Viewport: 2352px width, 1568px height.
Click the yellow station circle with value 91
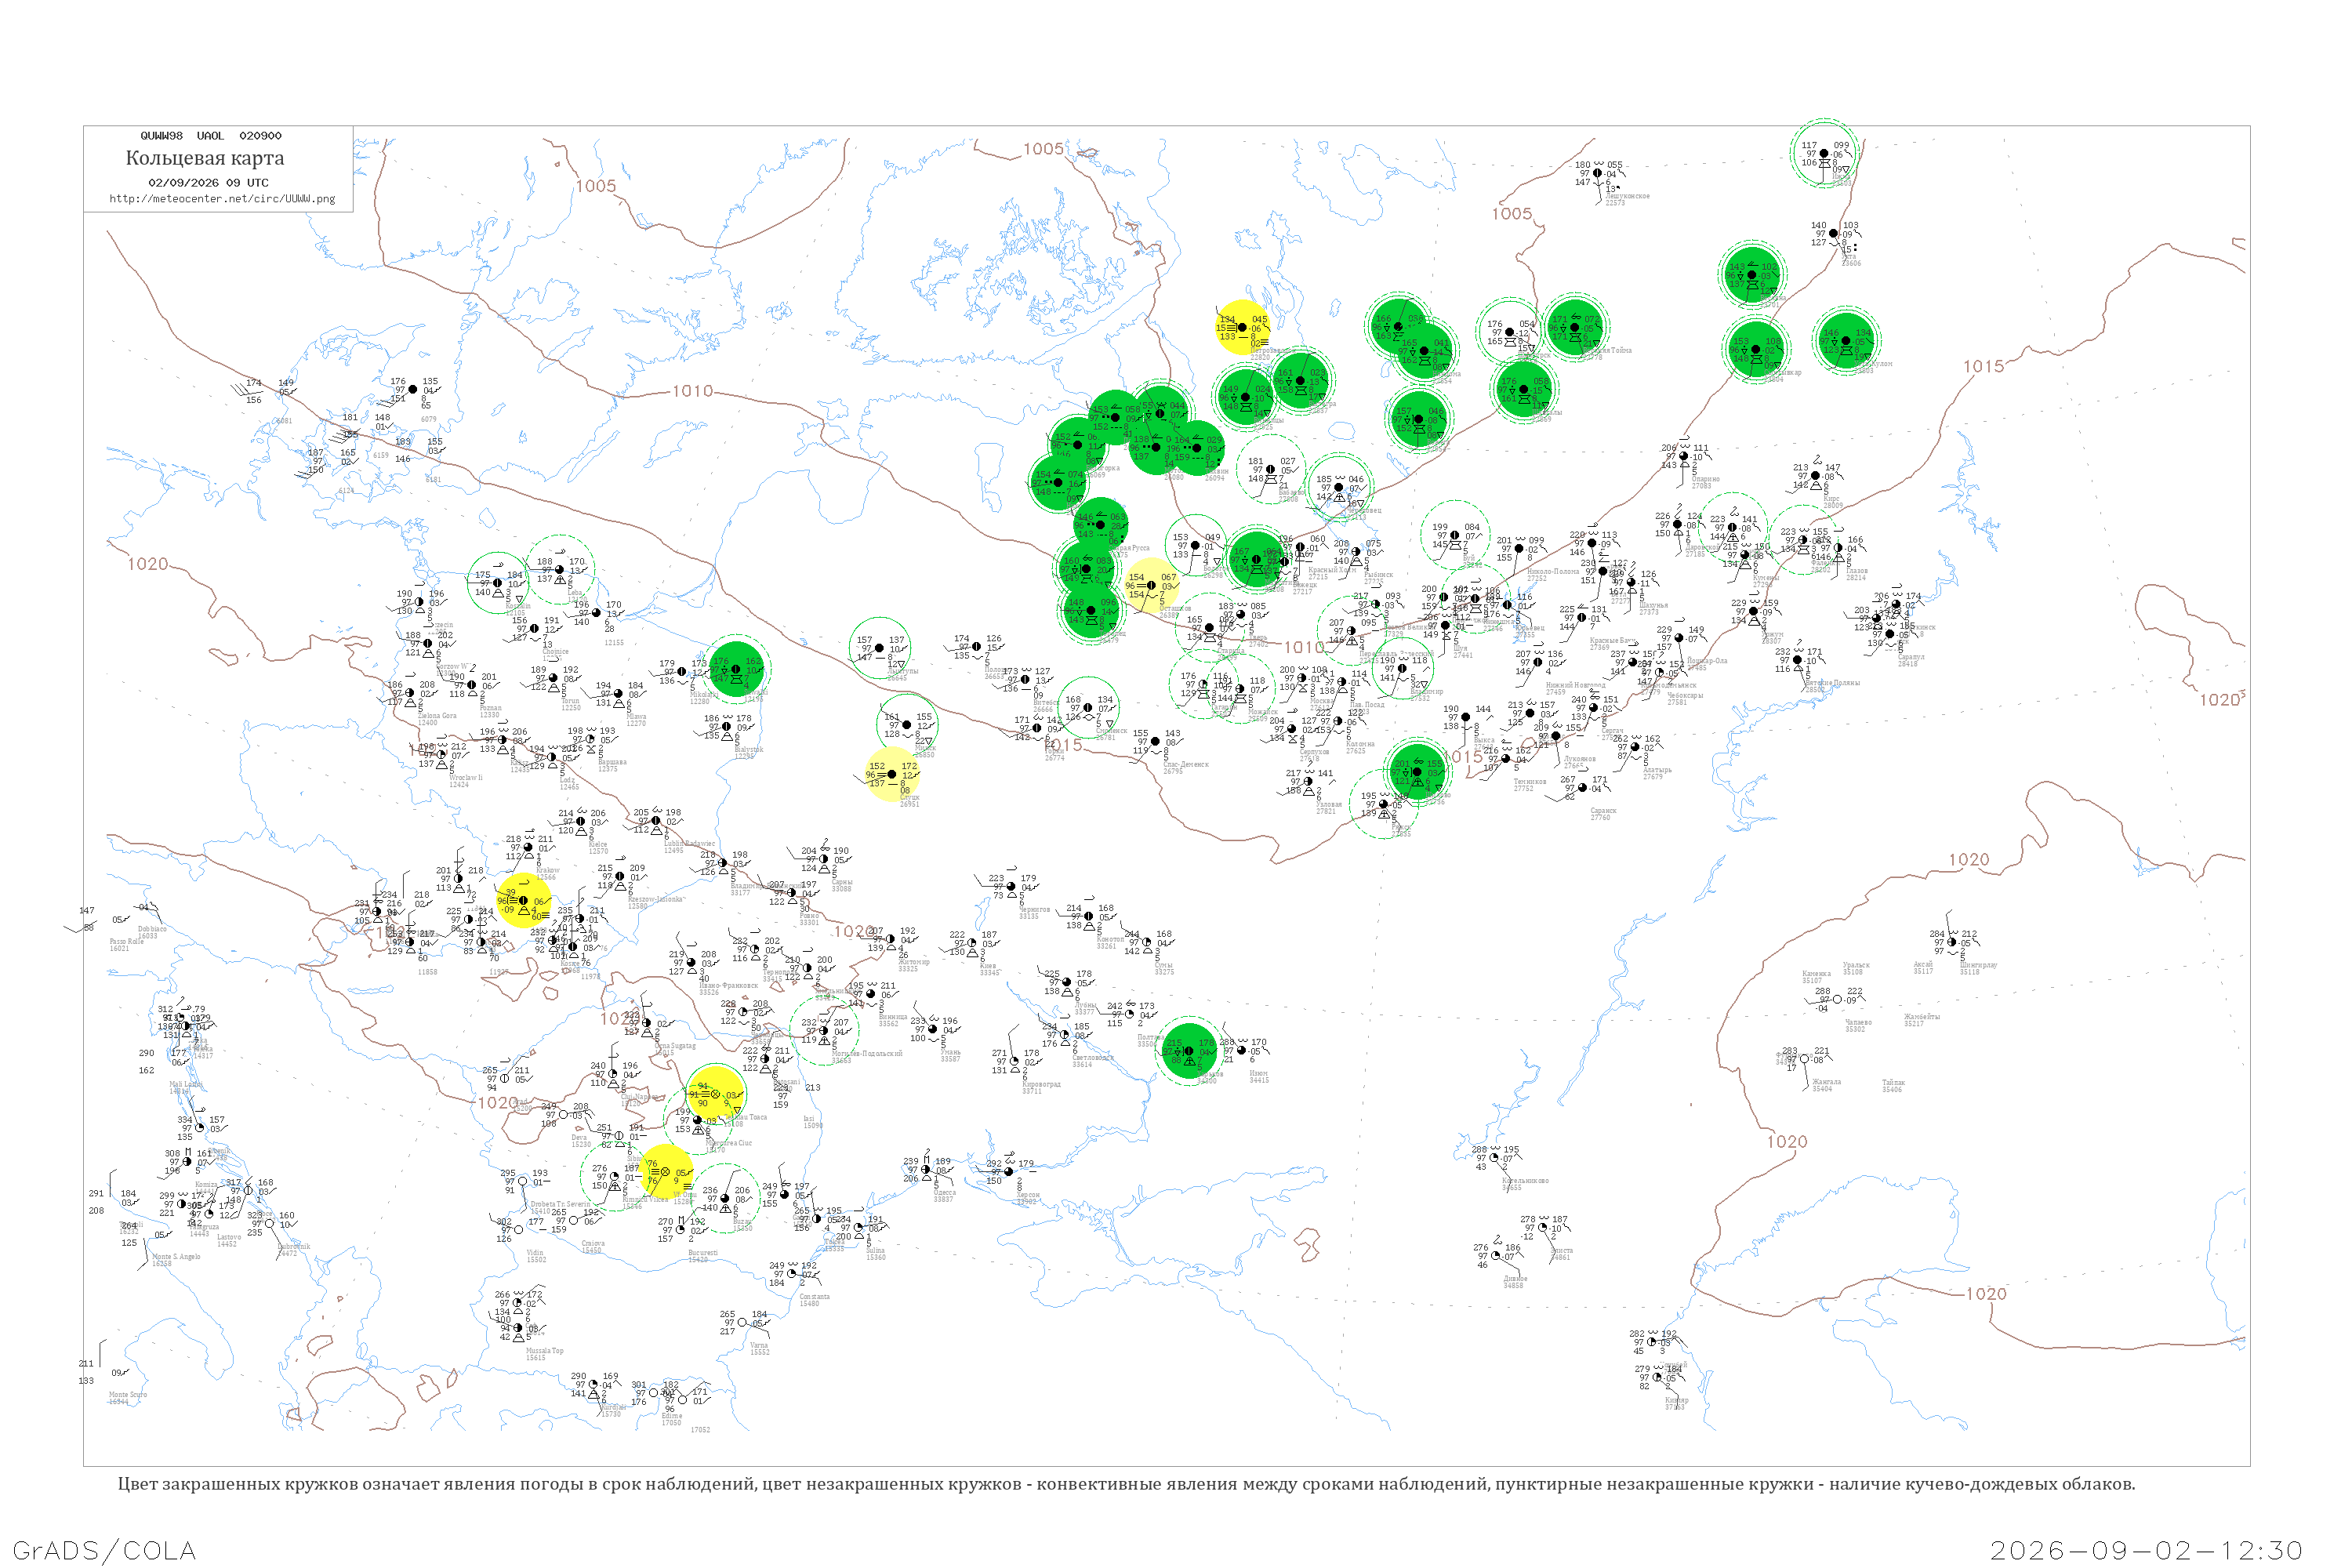pos(716,1094)
